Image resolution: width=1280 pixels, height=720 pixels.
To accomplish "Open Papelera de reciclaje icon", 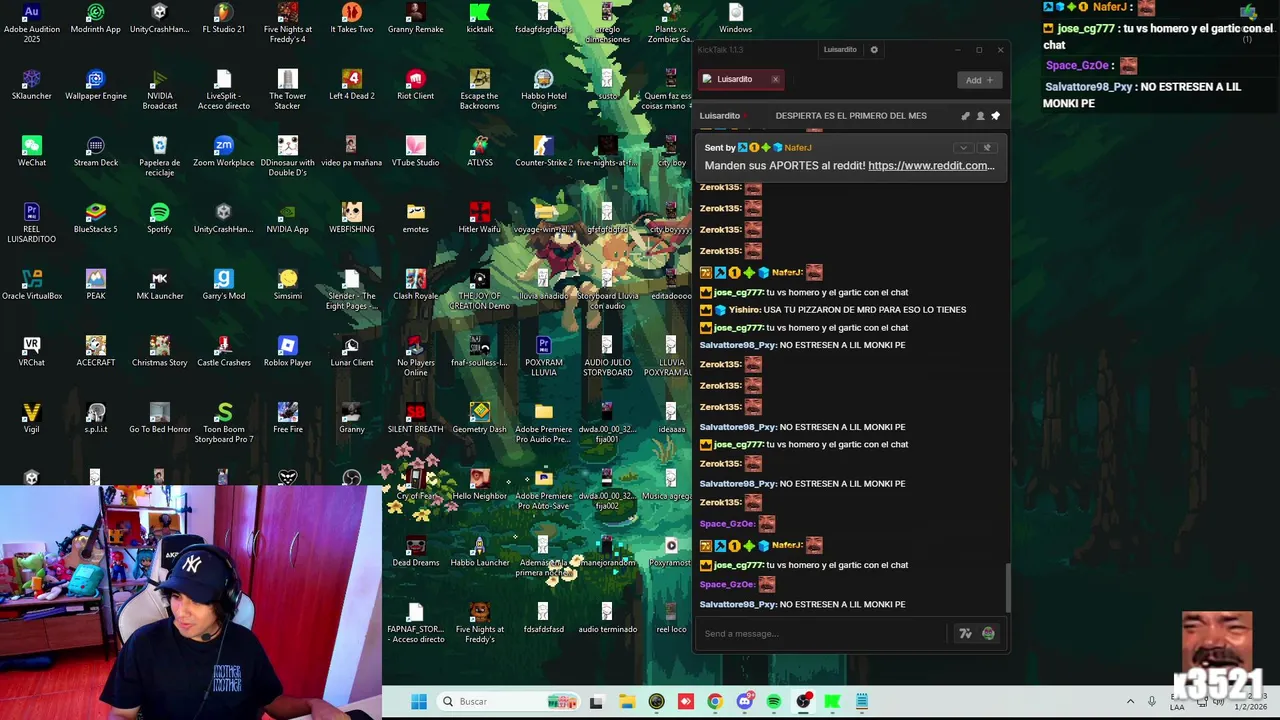I will (160, 155).
